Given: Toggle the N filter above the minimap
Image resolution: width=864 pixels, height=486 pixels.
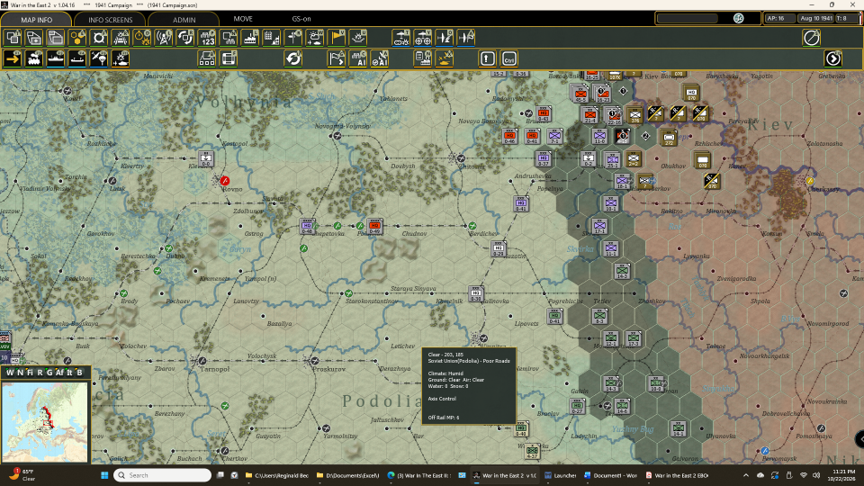Looking at the screenshot, I should [20, 372].
